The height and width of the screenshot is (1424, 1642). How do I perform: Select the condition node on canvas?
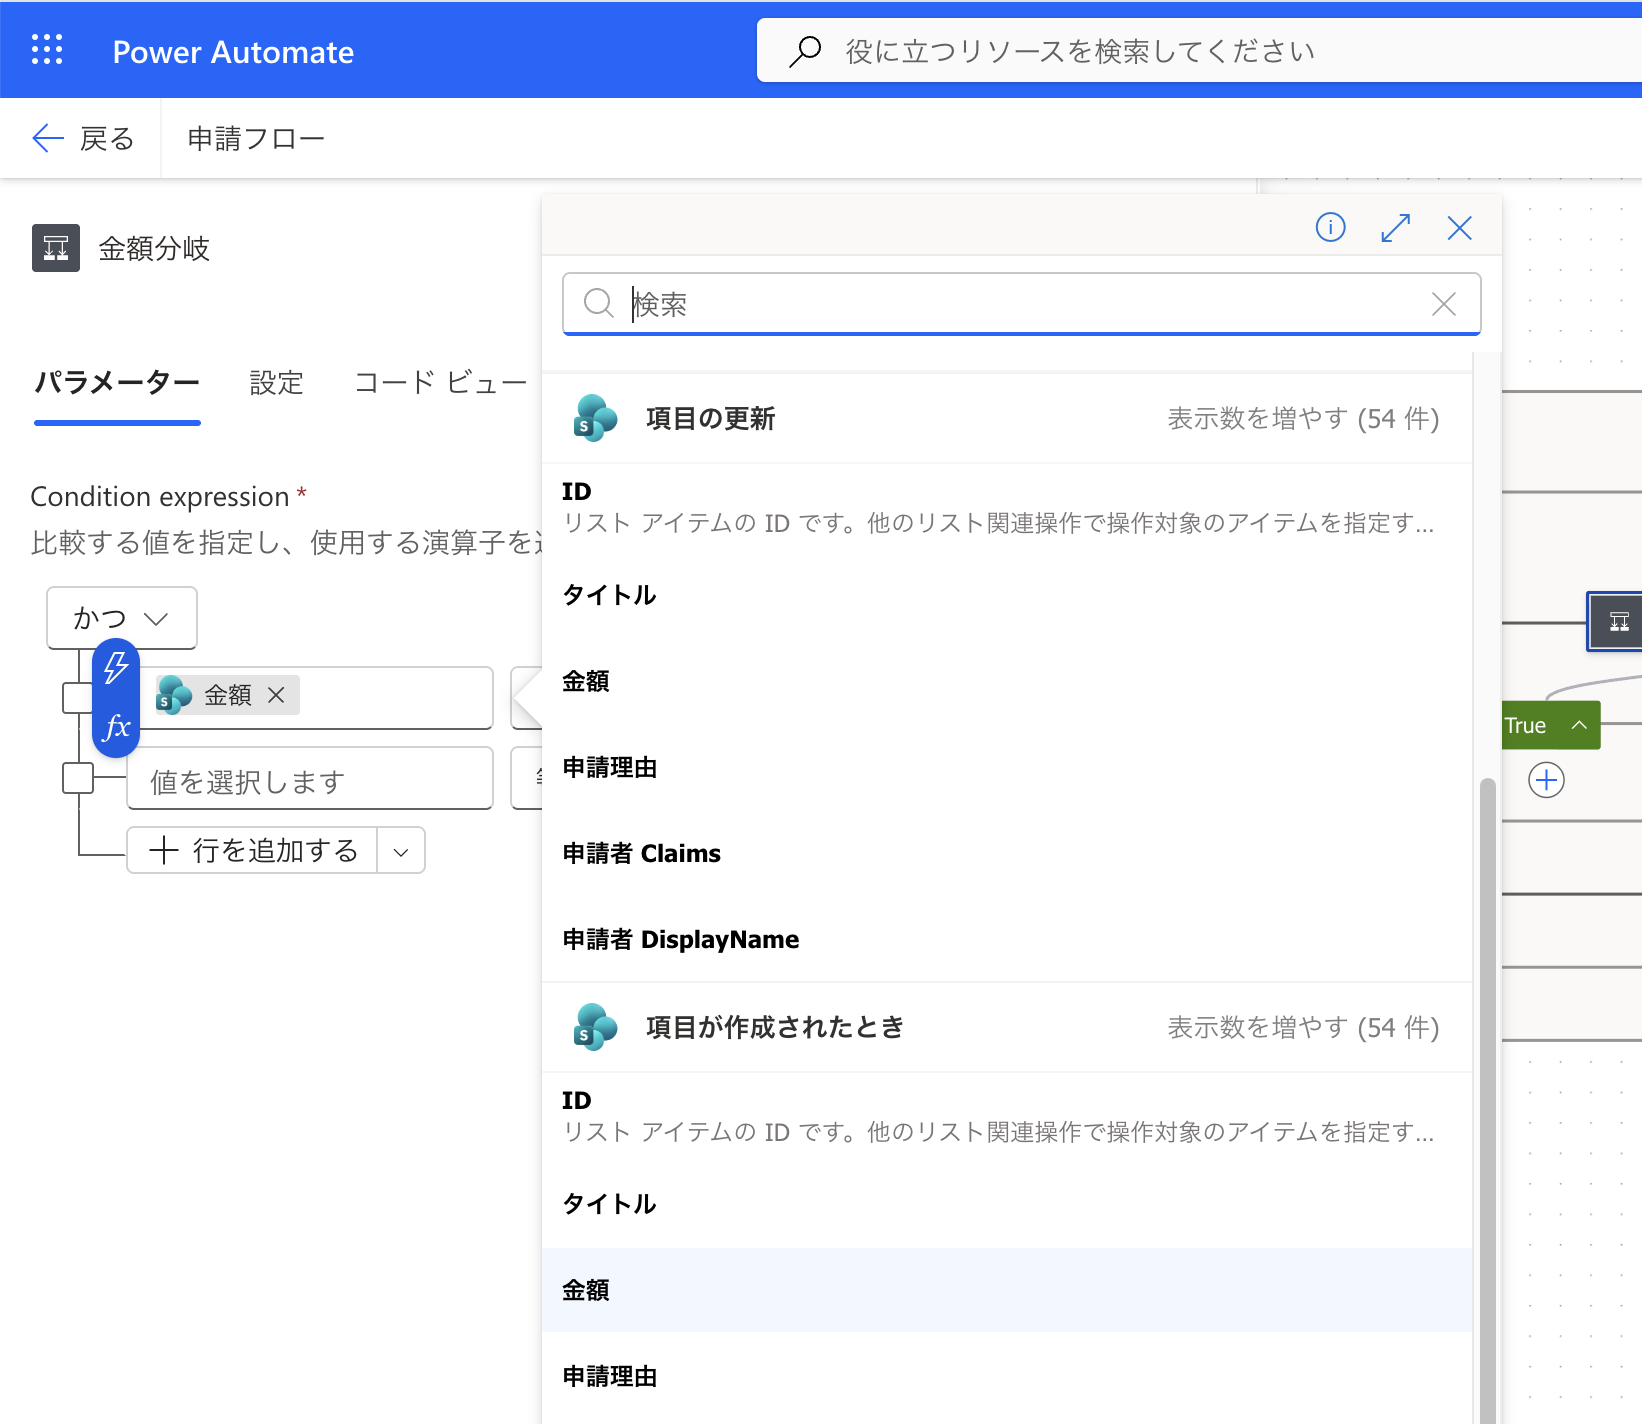click(1616, 622)
